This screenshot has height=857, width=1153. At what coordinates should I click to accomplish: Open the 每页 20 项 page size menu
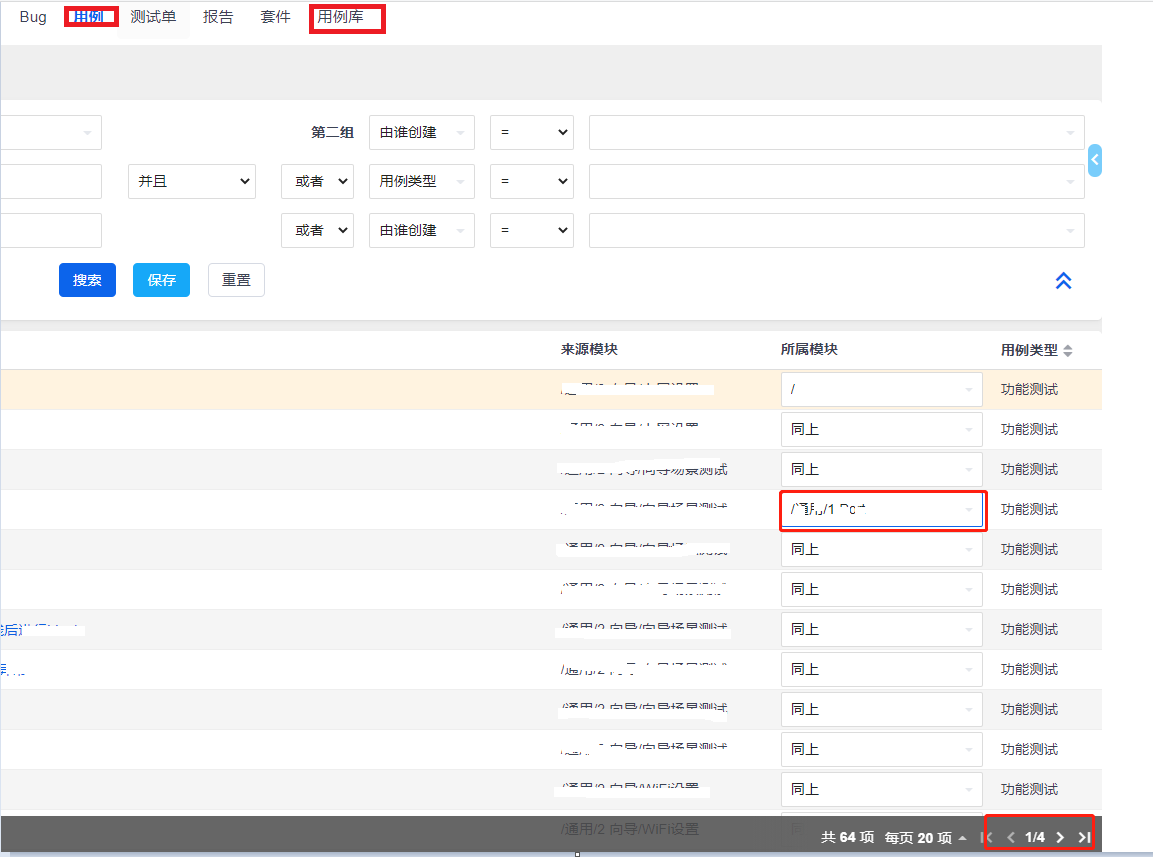point(925,837)
